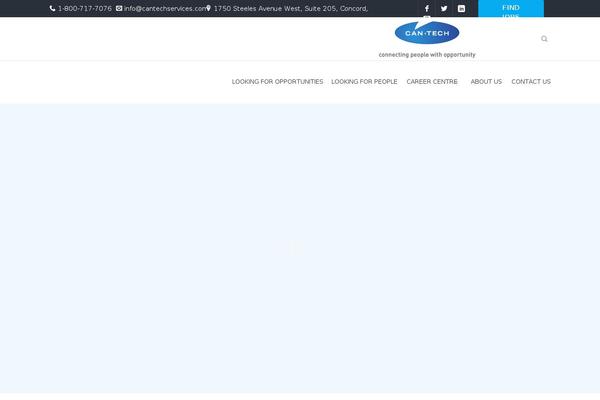The image size is (600, 400).
Task: Open Looking For People menu
Action: click(x=364, y=82)
